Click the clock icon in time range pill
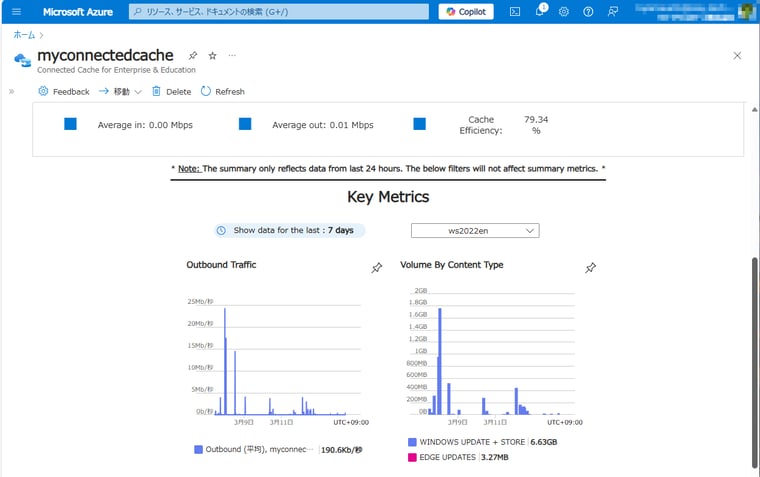Image resolution: width=760 pixels, height=477 pixels. [x=221, y=230]
